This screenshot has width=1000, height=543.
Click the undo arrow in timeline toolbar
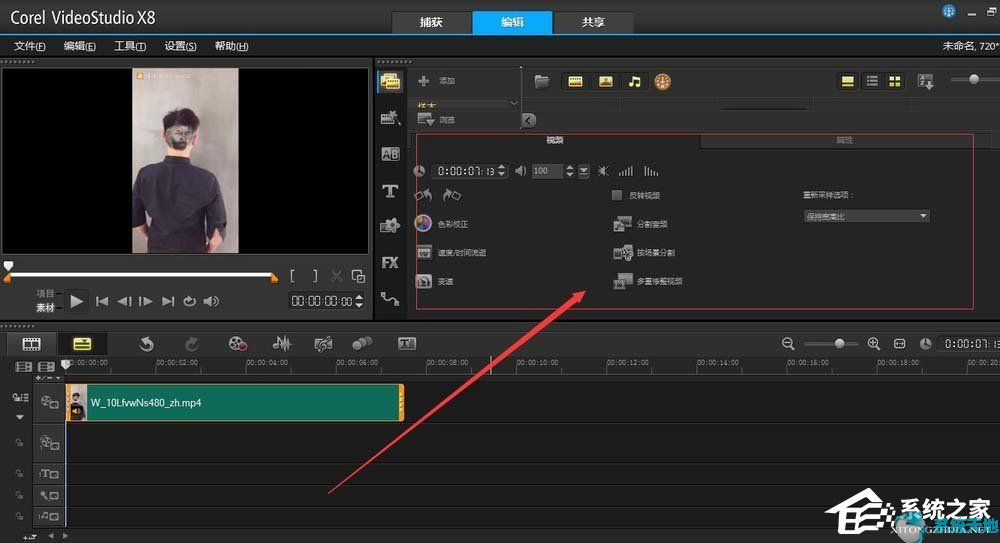147,345
